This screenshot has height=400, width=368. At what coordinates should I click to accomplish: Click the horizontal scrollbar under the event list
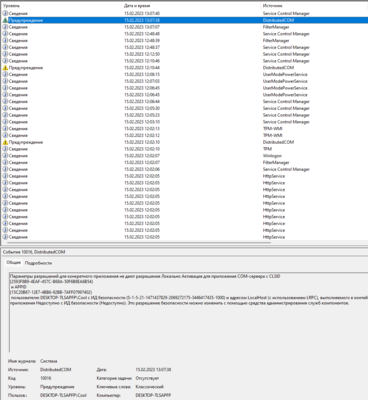[x=137, y=243]
